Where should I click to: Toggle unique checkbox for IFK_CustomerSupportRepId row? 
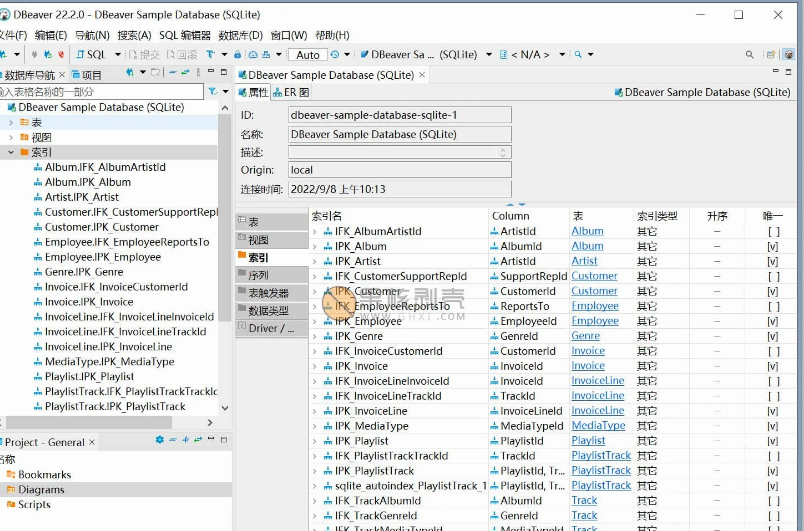773,277
